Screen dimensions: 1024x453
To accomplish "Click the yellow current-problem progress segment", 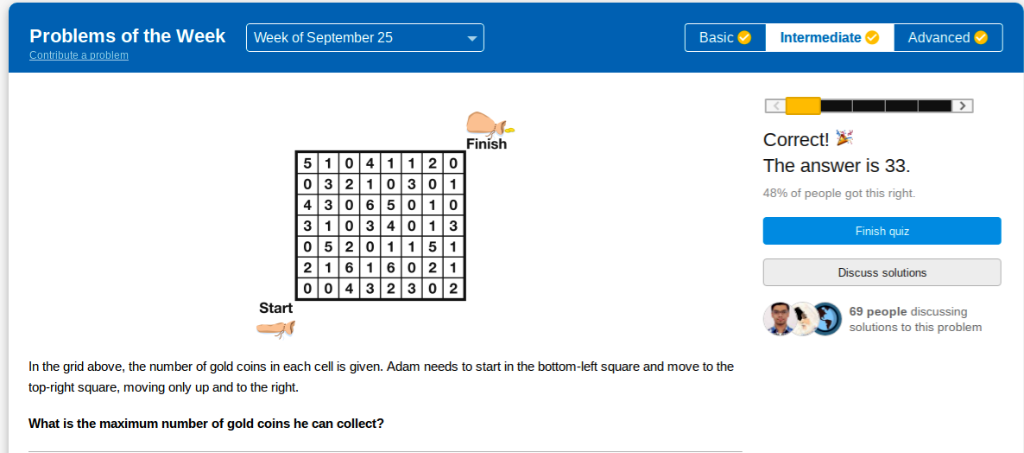I will 803,105.
